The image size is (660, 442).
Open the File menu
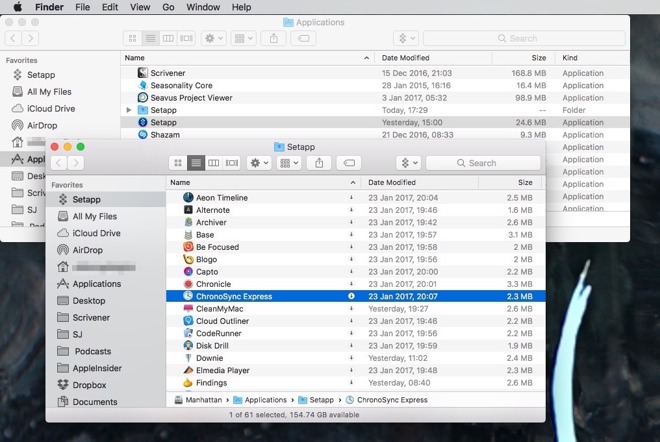click(x=82, y=7)
